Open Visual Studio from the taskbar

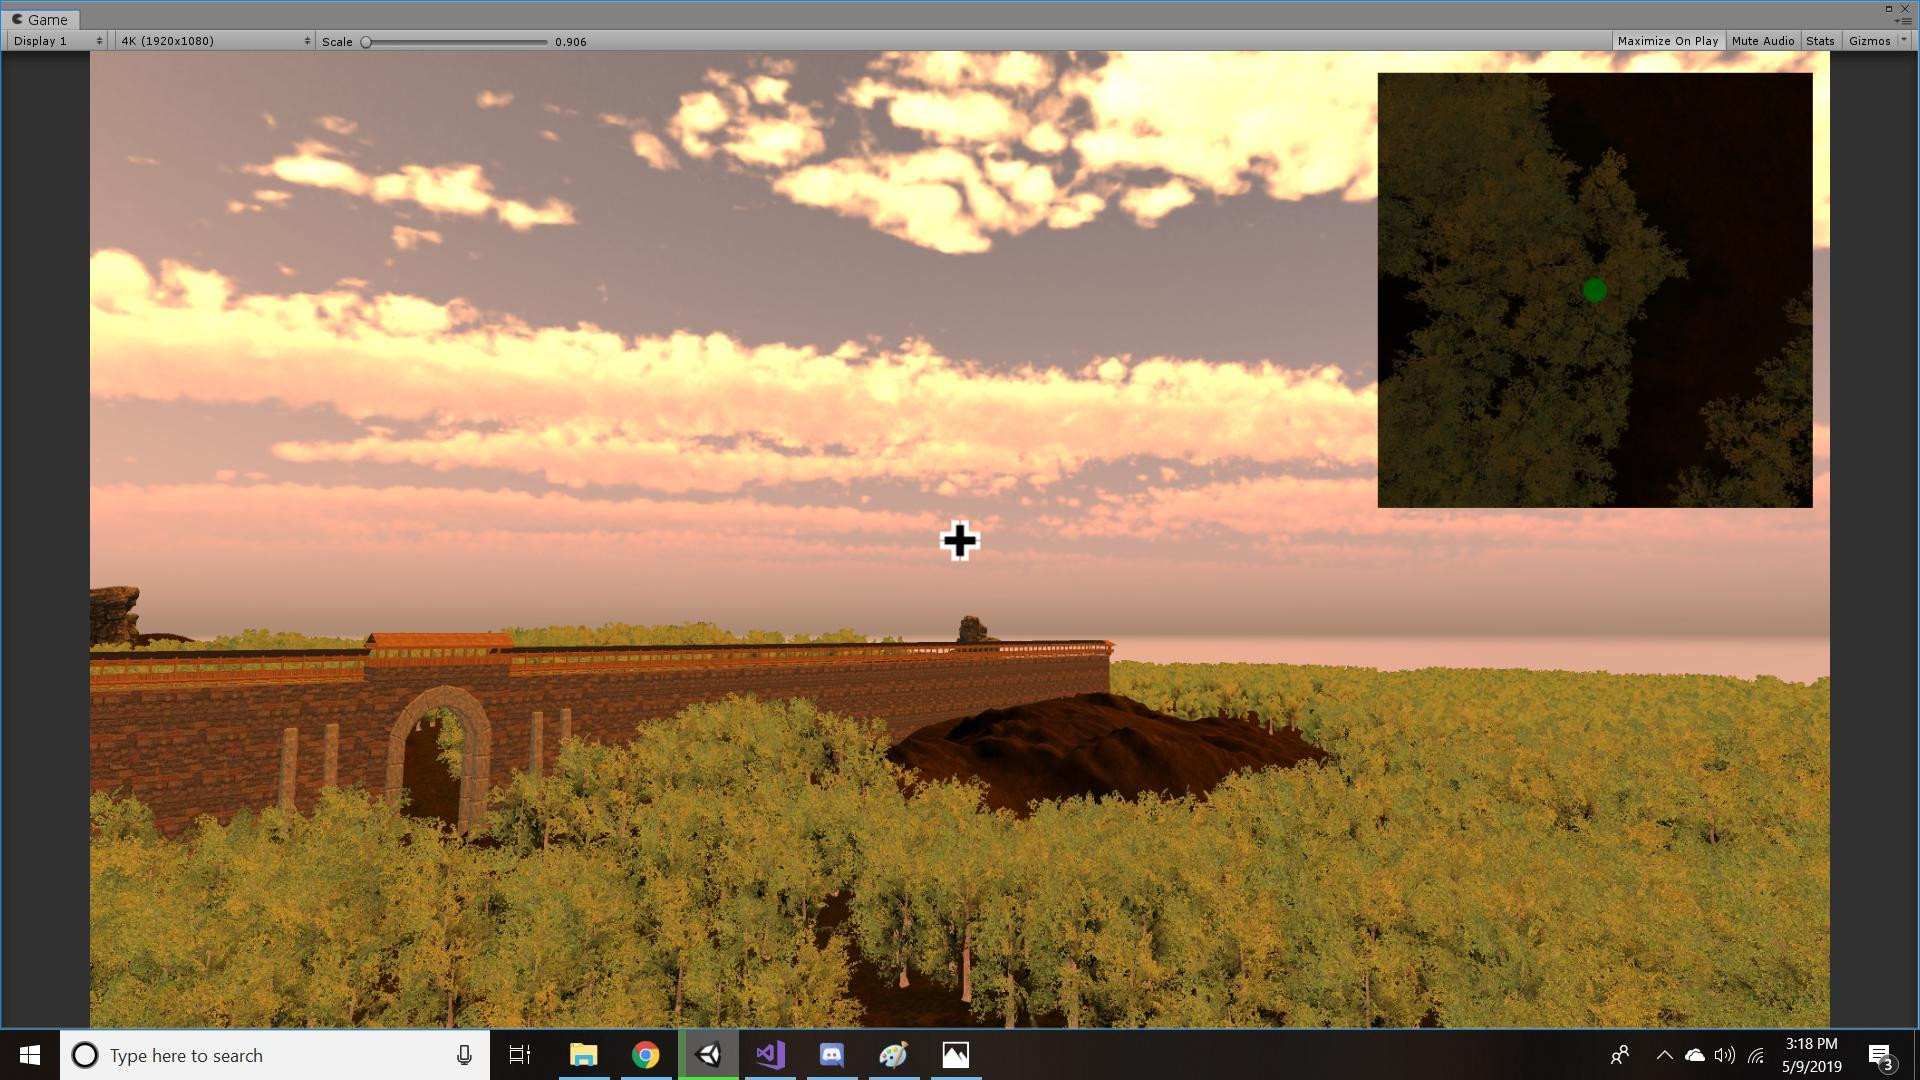point(770,1055)
